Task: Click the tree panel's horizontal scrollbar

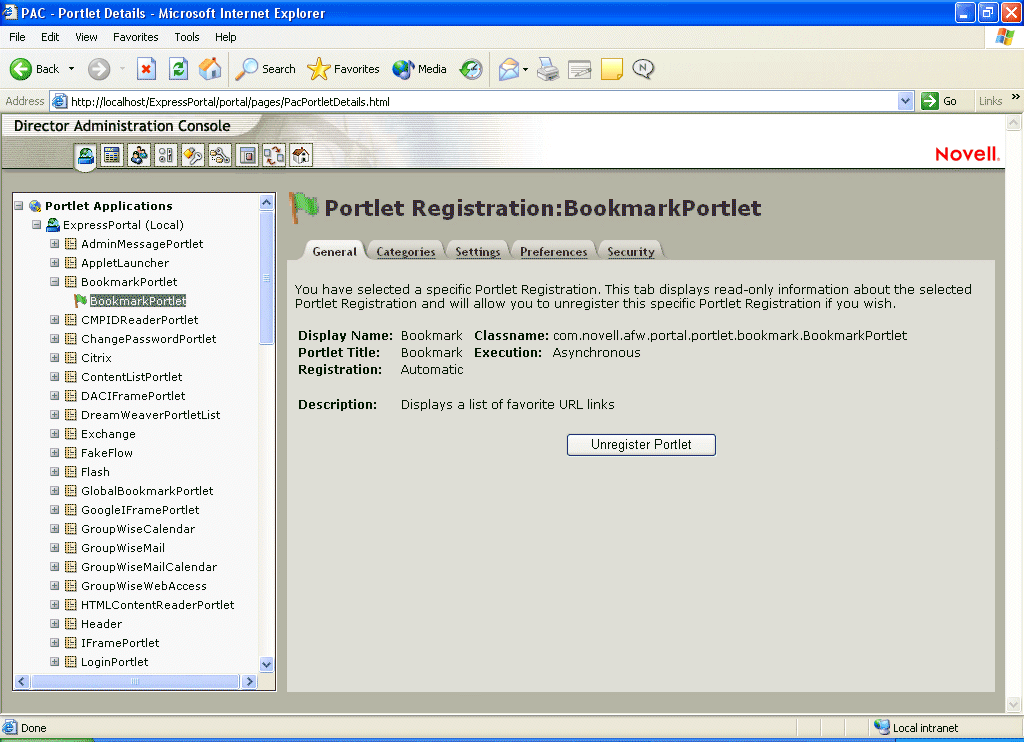Action: tap(135, 681)
